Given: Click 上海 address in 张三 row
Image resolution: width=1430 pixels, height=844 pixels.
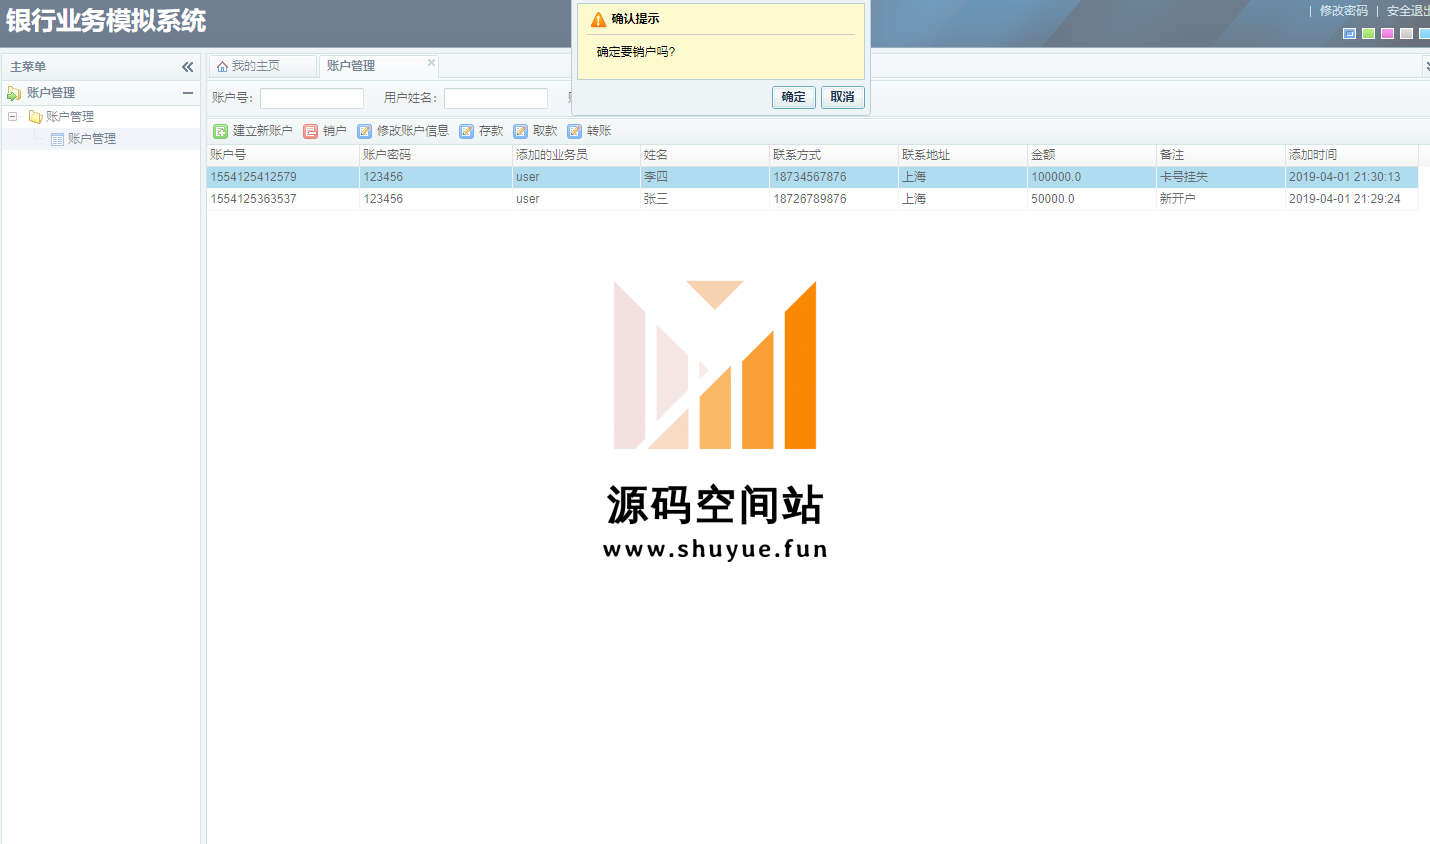Looking at the screenshot, I should click(x=963, y=199).
